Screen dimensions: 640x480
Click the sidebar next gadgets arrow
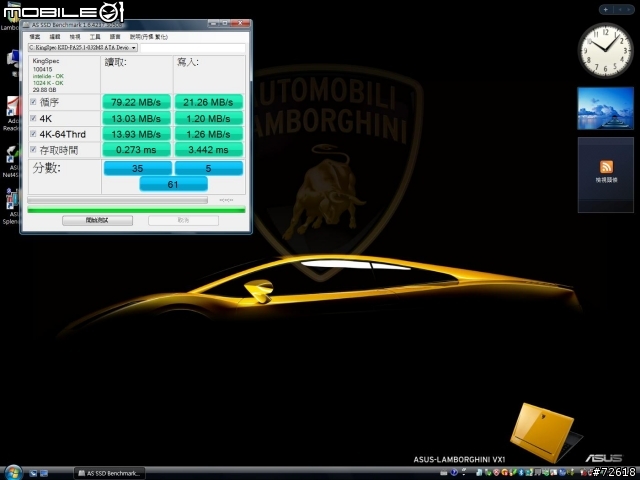[x=629, y=9]
